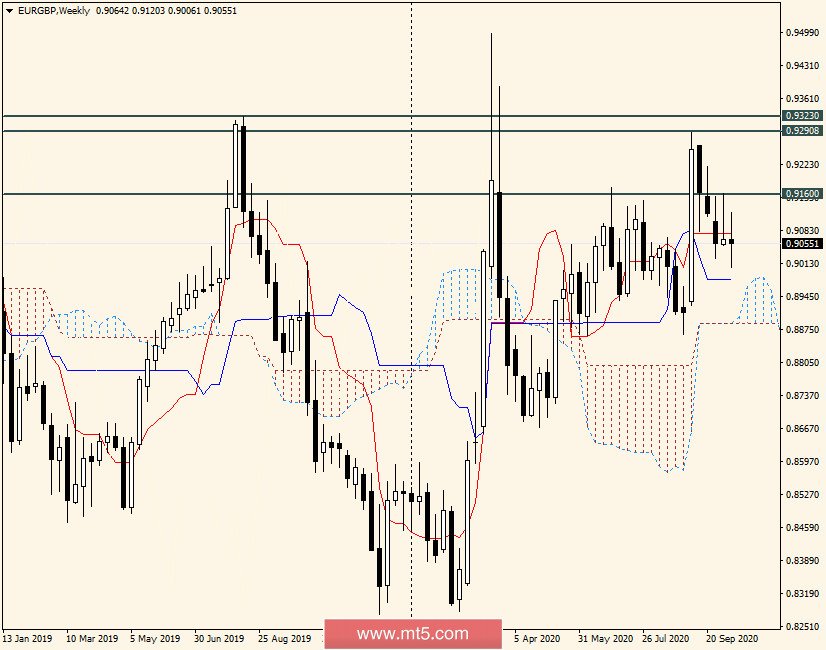The image size is (826, 650).
Task: Click the 0.93230 horizontal level price tag
Action: click(x=802, y=115)
